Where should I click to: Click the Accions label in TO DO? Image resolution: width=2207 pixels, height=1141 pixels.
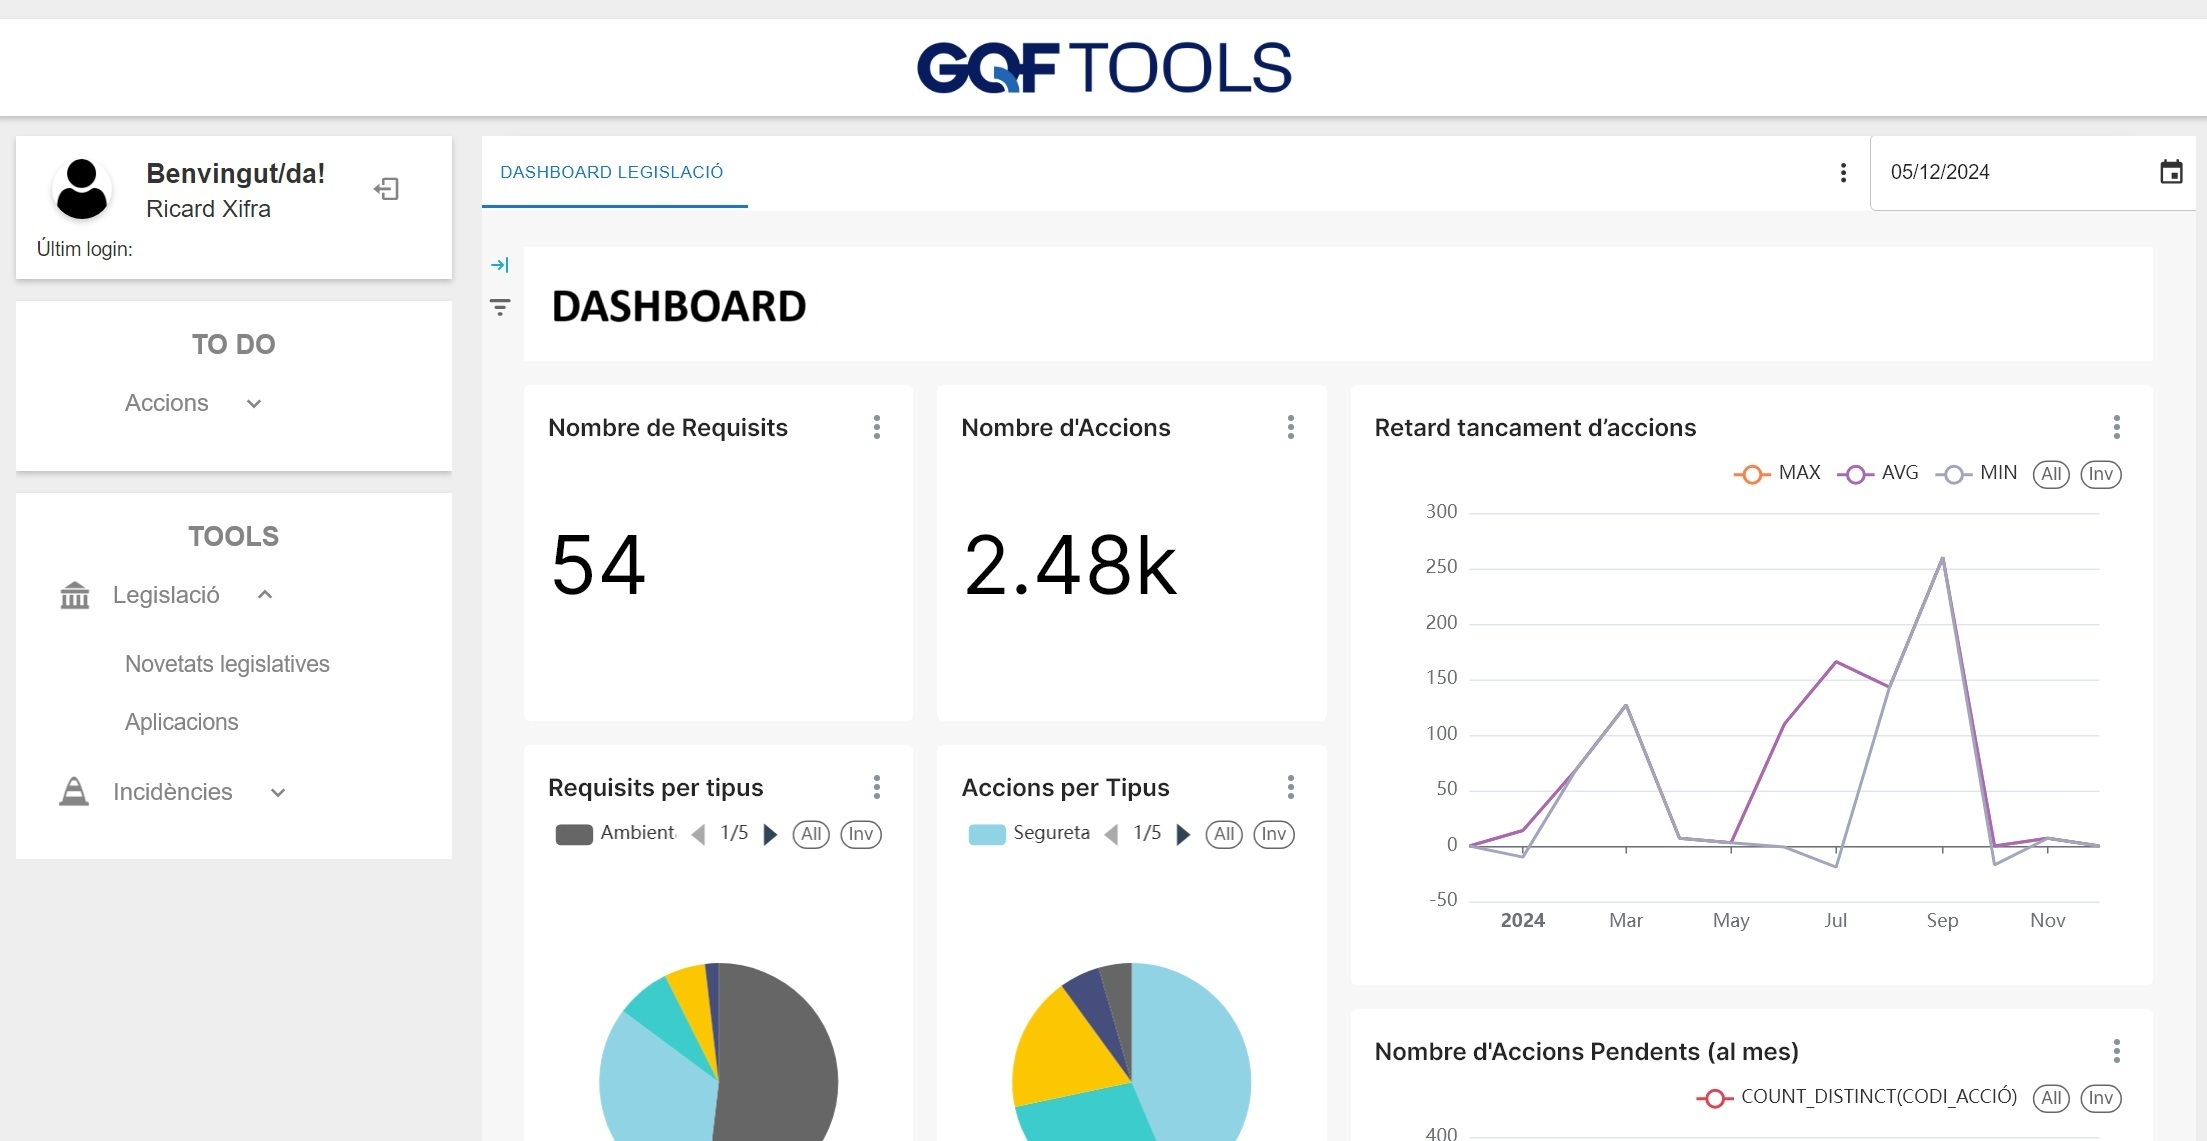(x=166, y=403)
